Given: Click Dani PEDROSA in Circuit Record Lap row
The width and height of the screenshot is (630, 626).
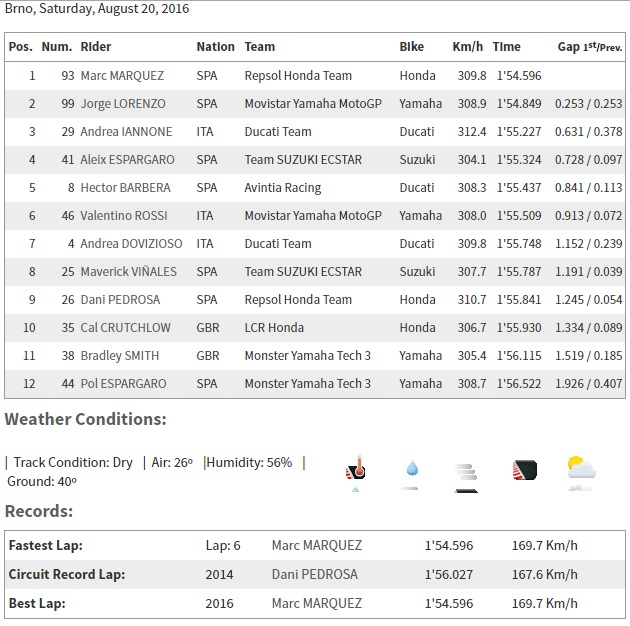Looking at the screenshot, I should [x=315, y=574].
